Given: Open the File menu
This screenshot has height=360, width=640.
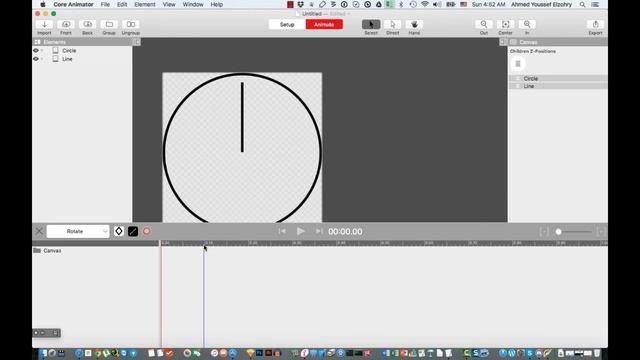Looking at the screenshot, I should [105, 4].
